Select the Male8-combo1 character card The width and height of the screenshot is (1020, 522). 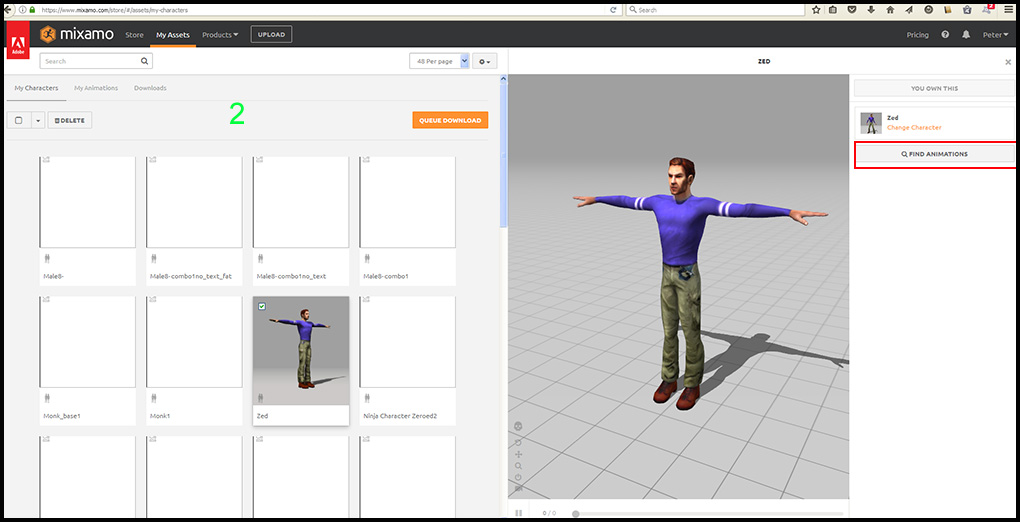click(408, 221)
